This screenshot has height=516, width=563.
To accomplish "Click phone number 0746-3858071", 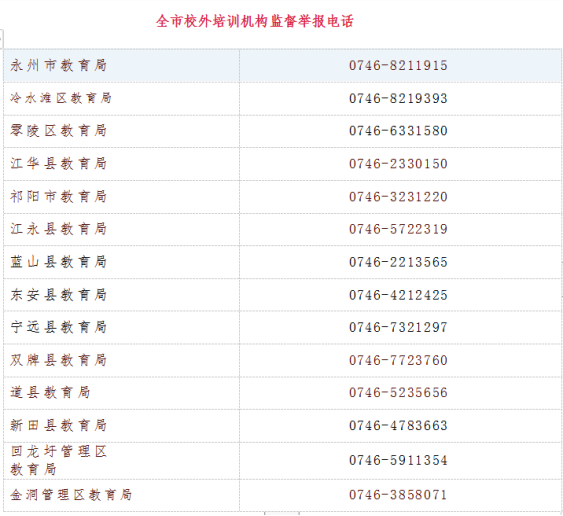I will pos(398,495).
